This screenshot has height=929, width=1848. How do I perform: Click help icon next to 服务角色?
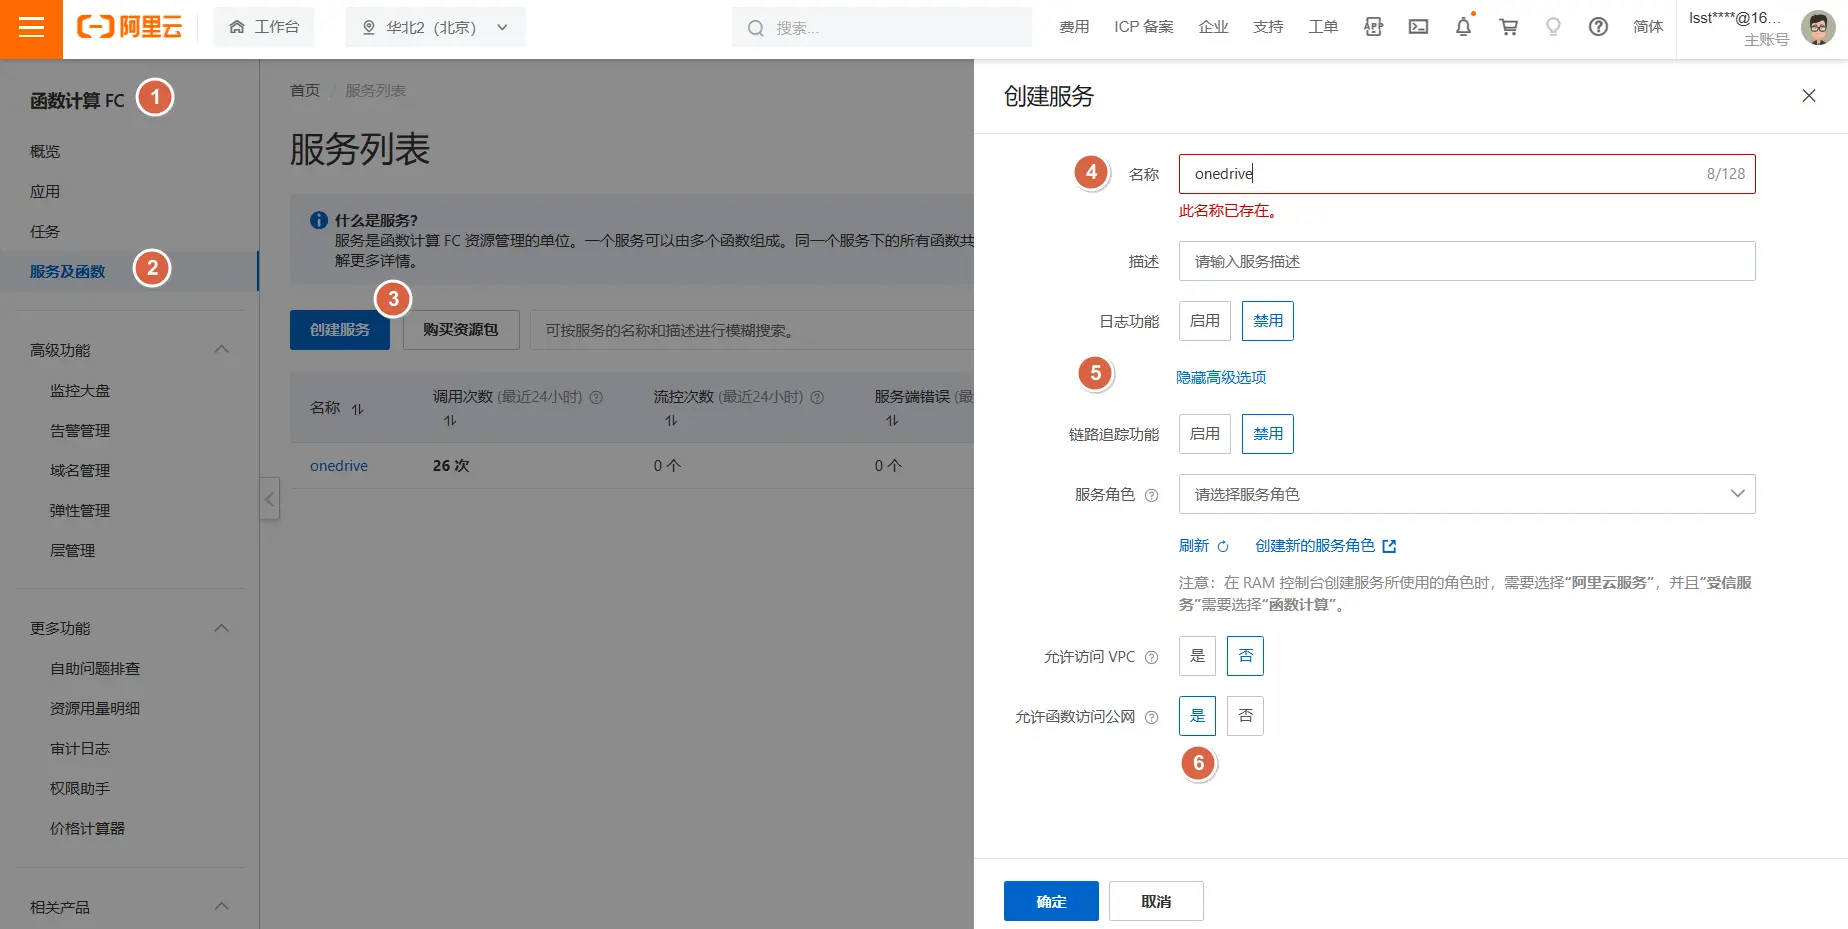coord(1151,495)
